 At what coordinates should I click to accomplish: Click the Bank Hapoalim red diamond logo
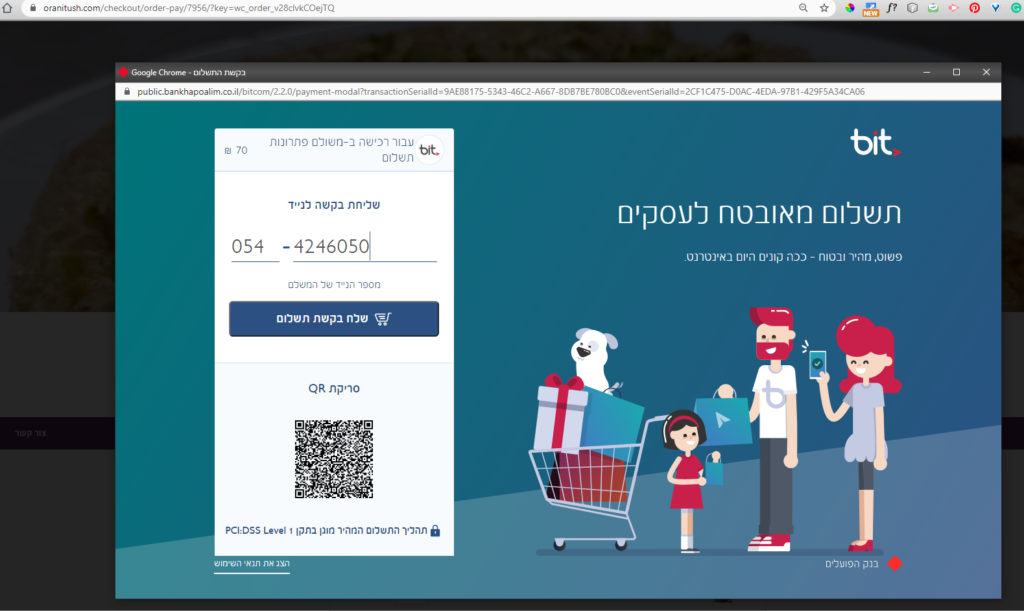(895, 563)
